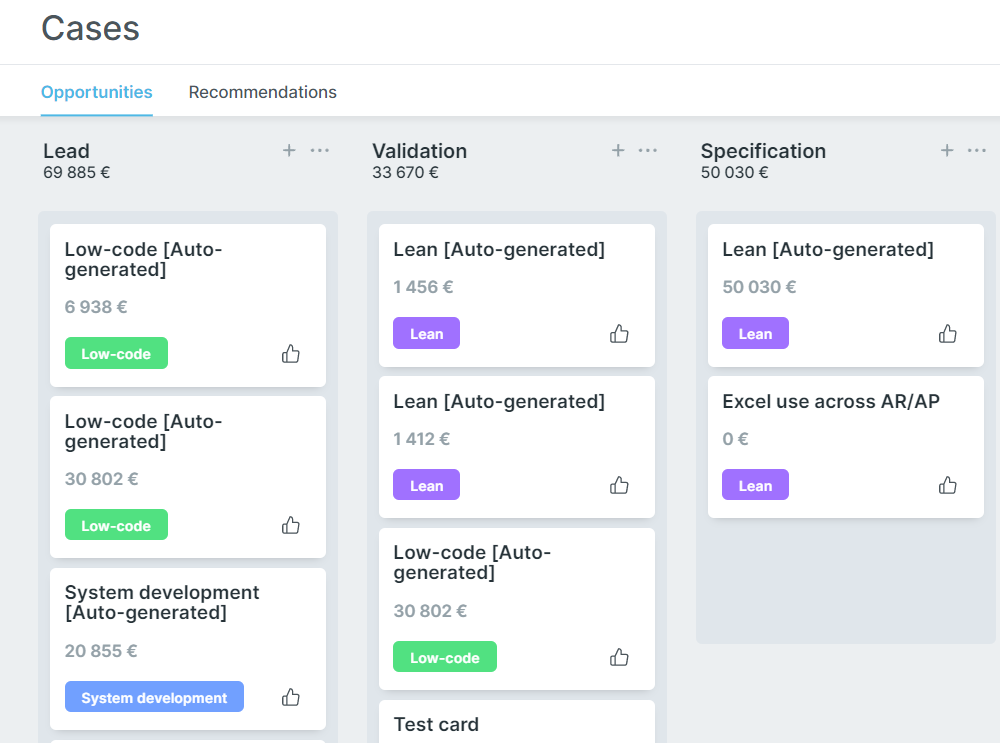Open the ellipsis menu for the Validation column
The width and height of the screenshot is (1000, 743).
tap(648, 150)
